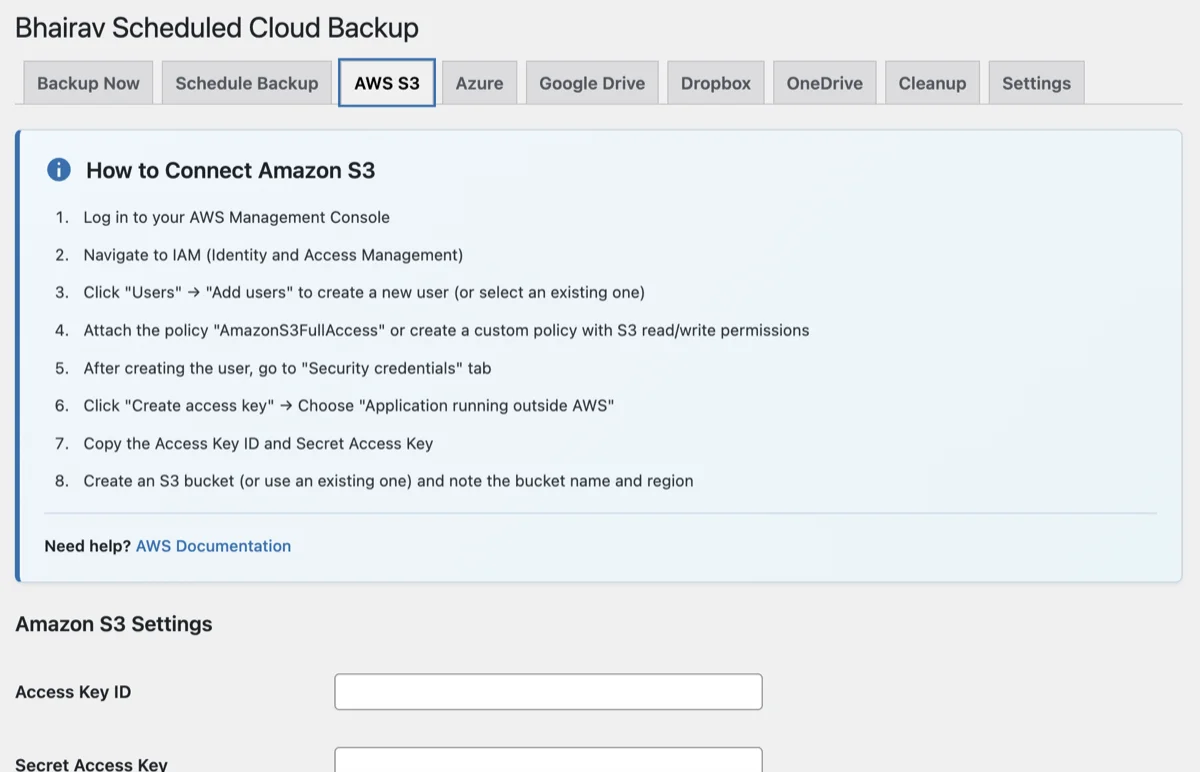The height and width of the screenshot is (772, 1200).
Task: Click the How to Connect Amazon S3 heading
Action: (230, 170)
